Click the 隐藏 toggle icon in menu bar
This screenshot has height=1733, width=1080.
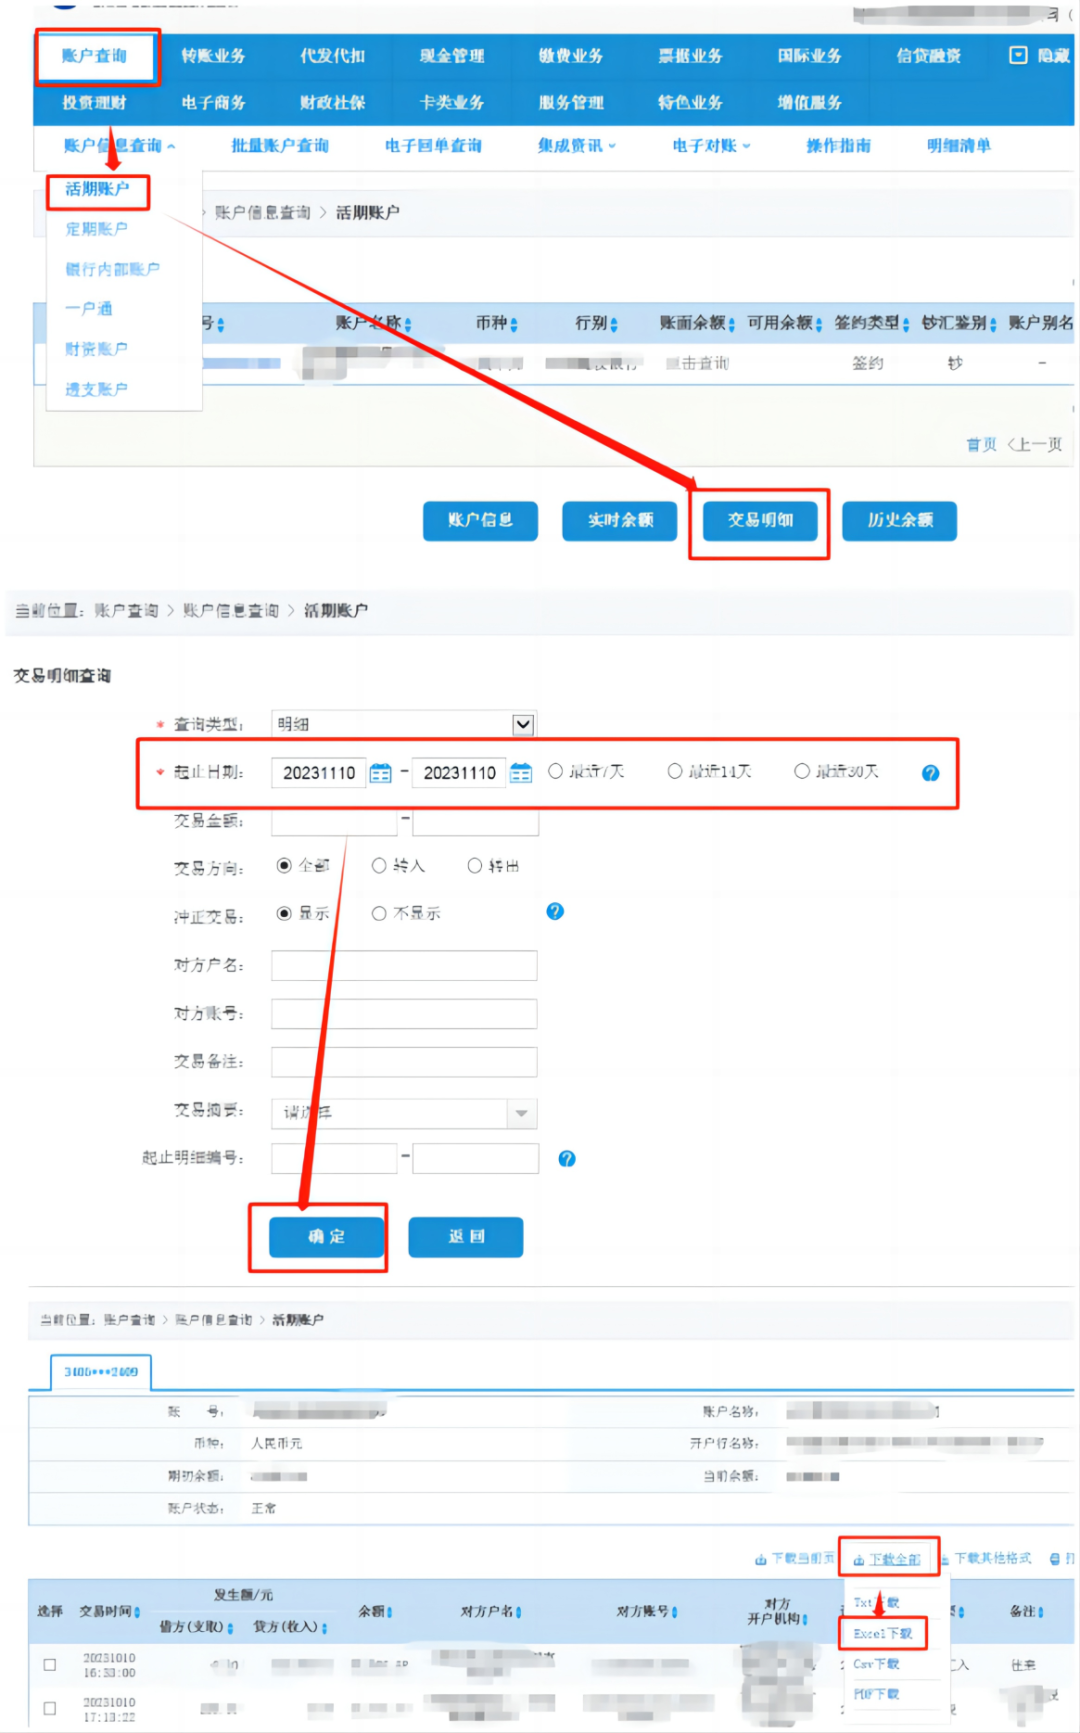[x=1018, y=55]
